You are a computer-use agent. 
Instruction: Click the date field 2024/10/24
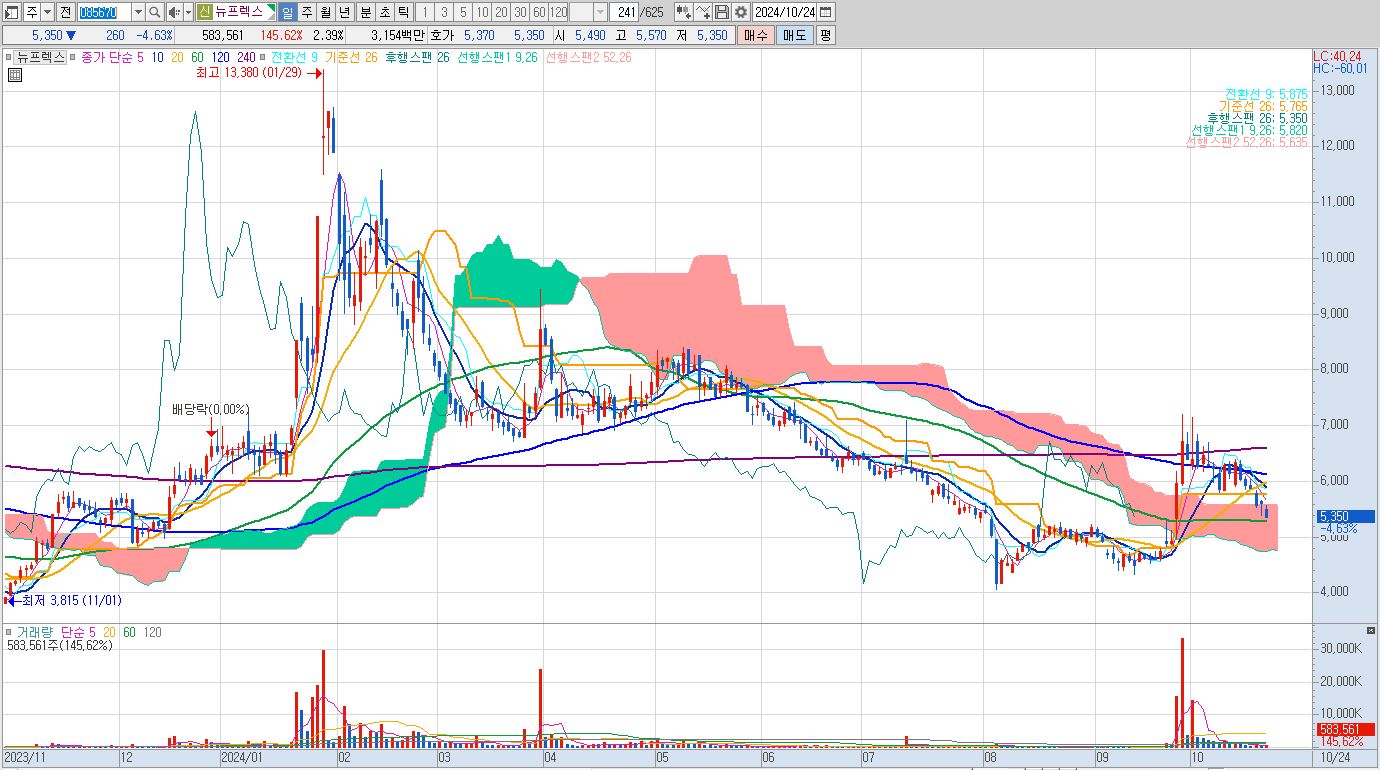(784, 12)
